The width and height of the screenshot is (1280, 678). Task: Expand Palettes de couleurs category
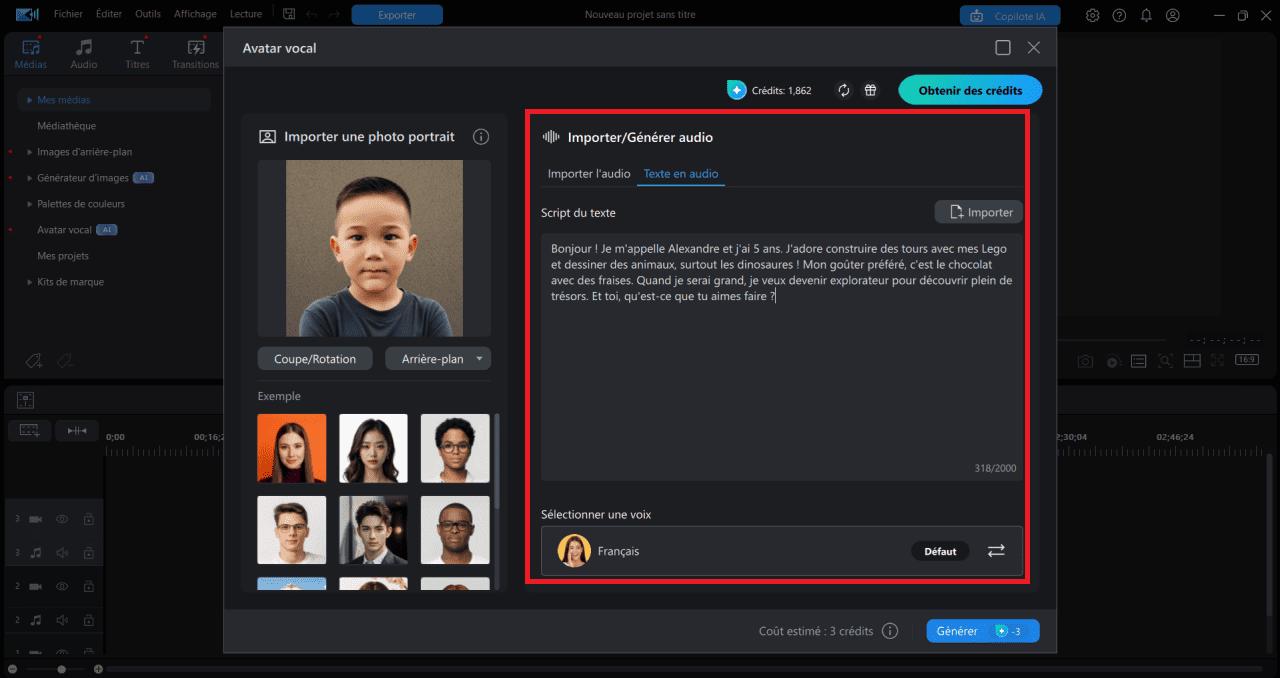point(30,204)
